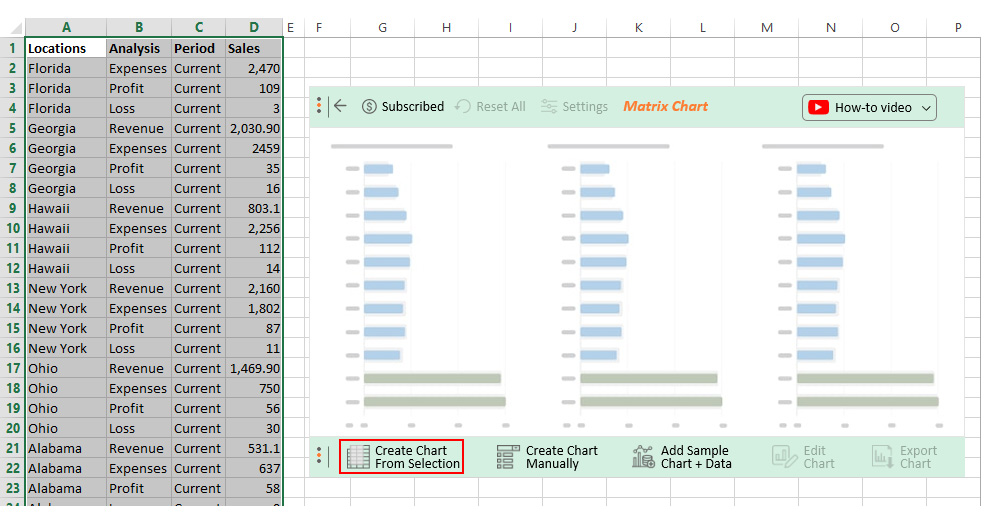Click the Export Chart label

[918, 457]
